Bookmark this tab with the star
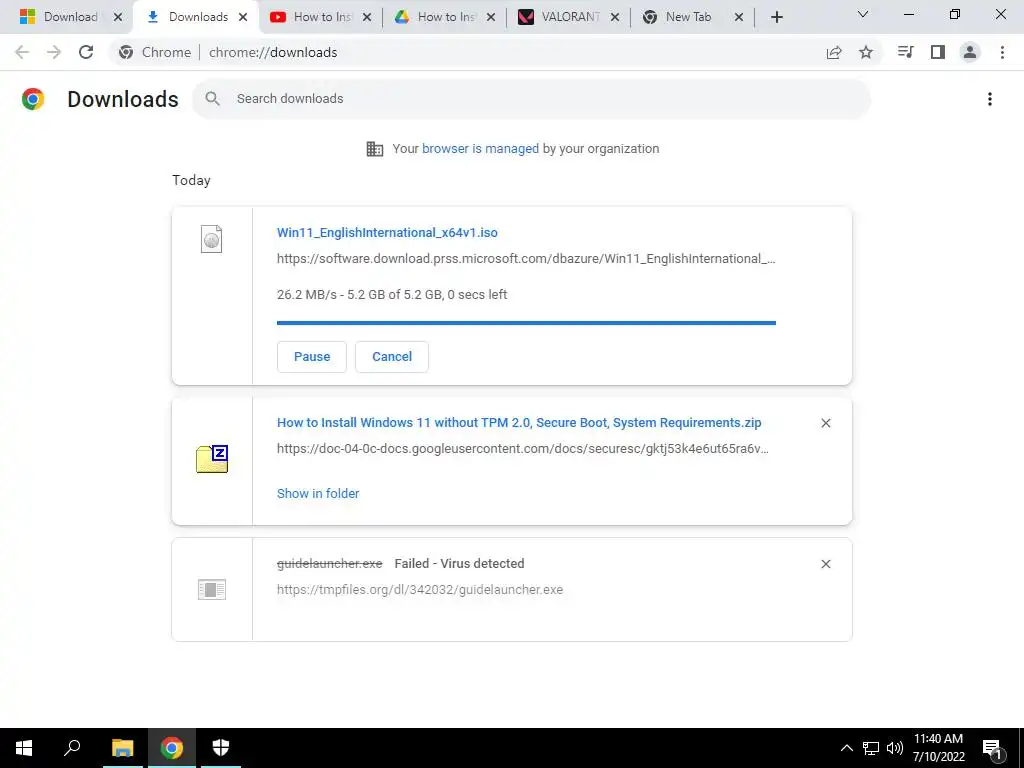The image size is (1024, 768). pos(866,52)
